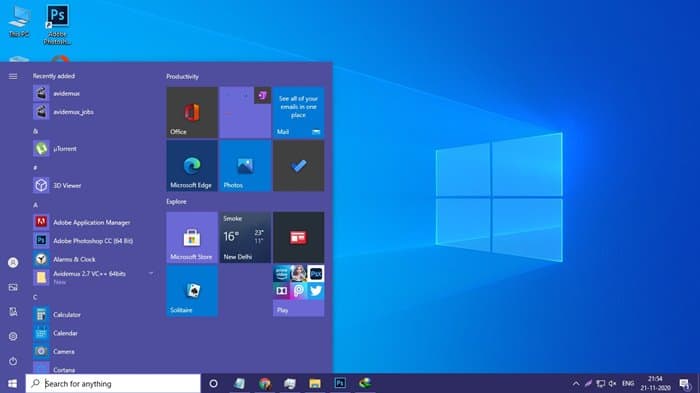
Task: Open Photoshop from the taskbar
Action: pyautogui.click(x=340, y=383)
